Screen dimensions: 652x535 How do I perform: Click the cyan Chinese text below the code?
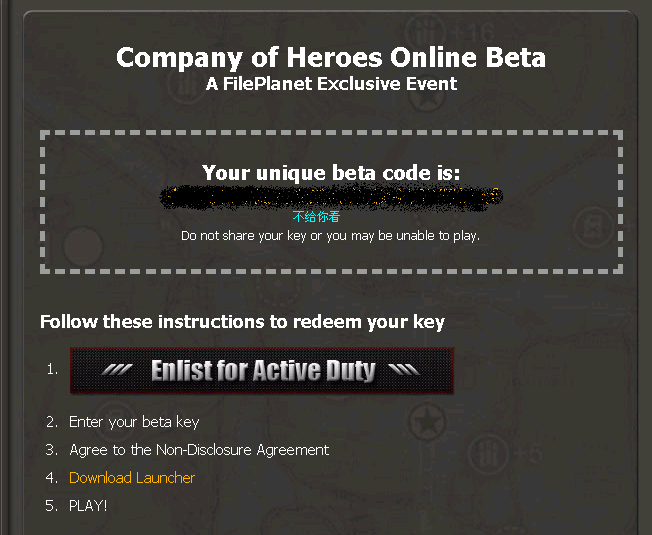pos(316,217)
